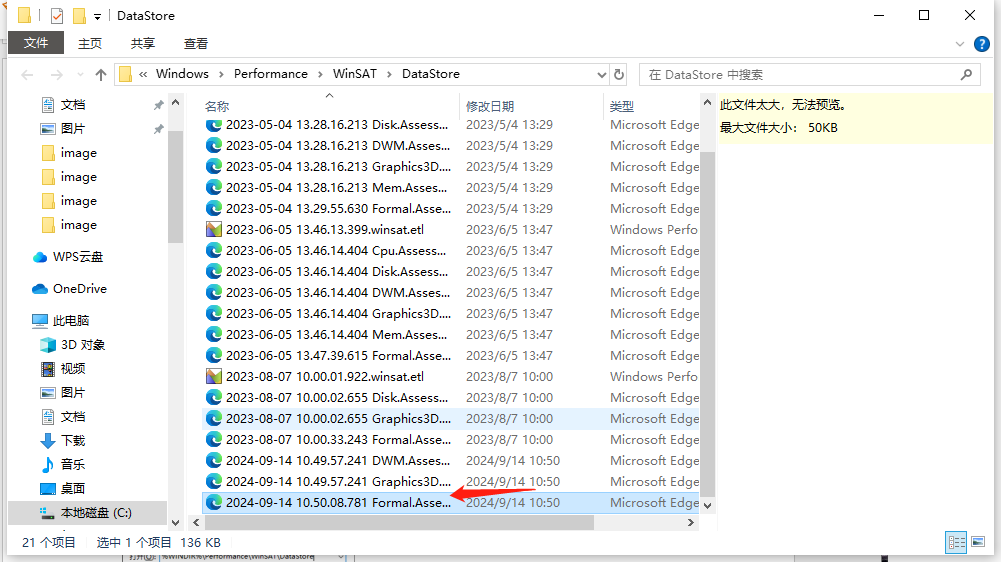This screenshot has height=562, width=1001.
Task: Open 下载 folder in sidebar
Action: coord(72,441)
